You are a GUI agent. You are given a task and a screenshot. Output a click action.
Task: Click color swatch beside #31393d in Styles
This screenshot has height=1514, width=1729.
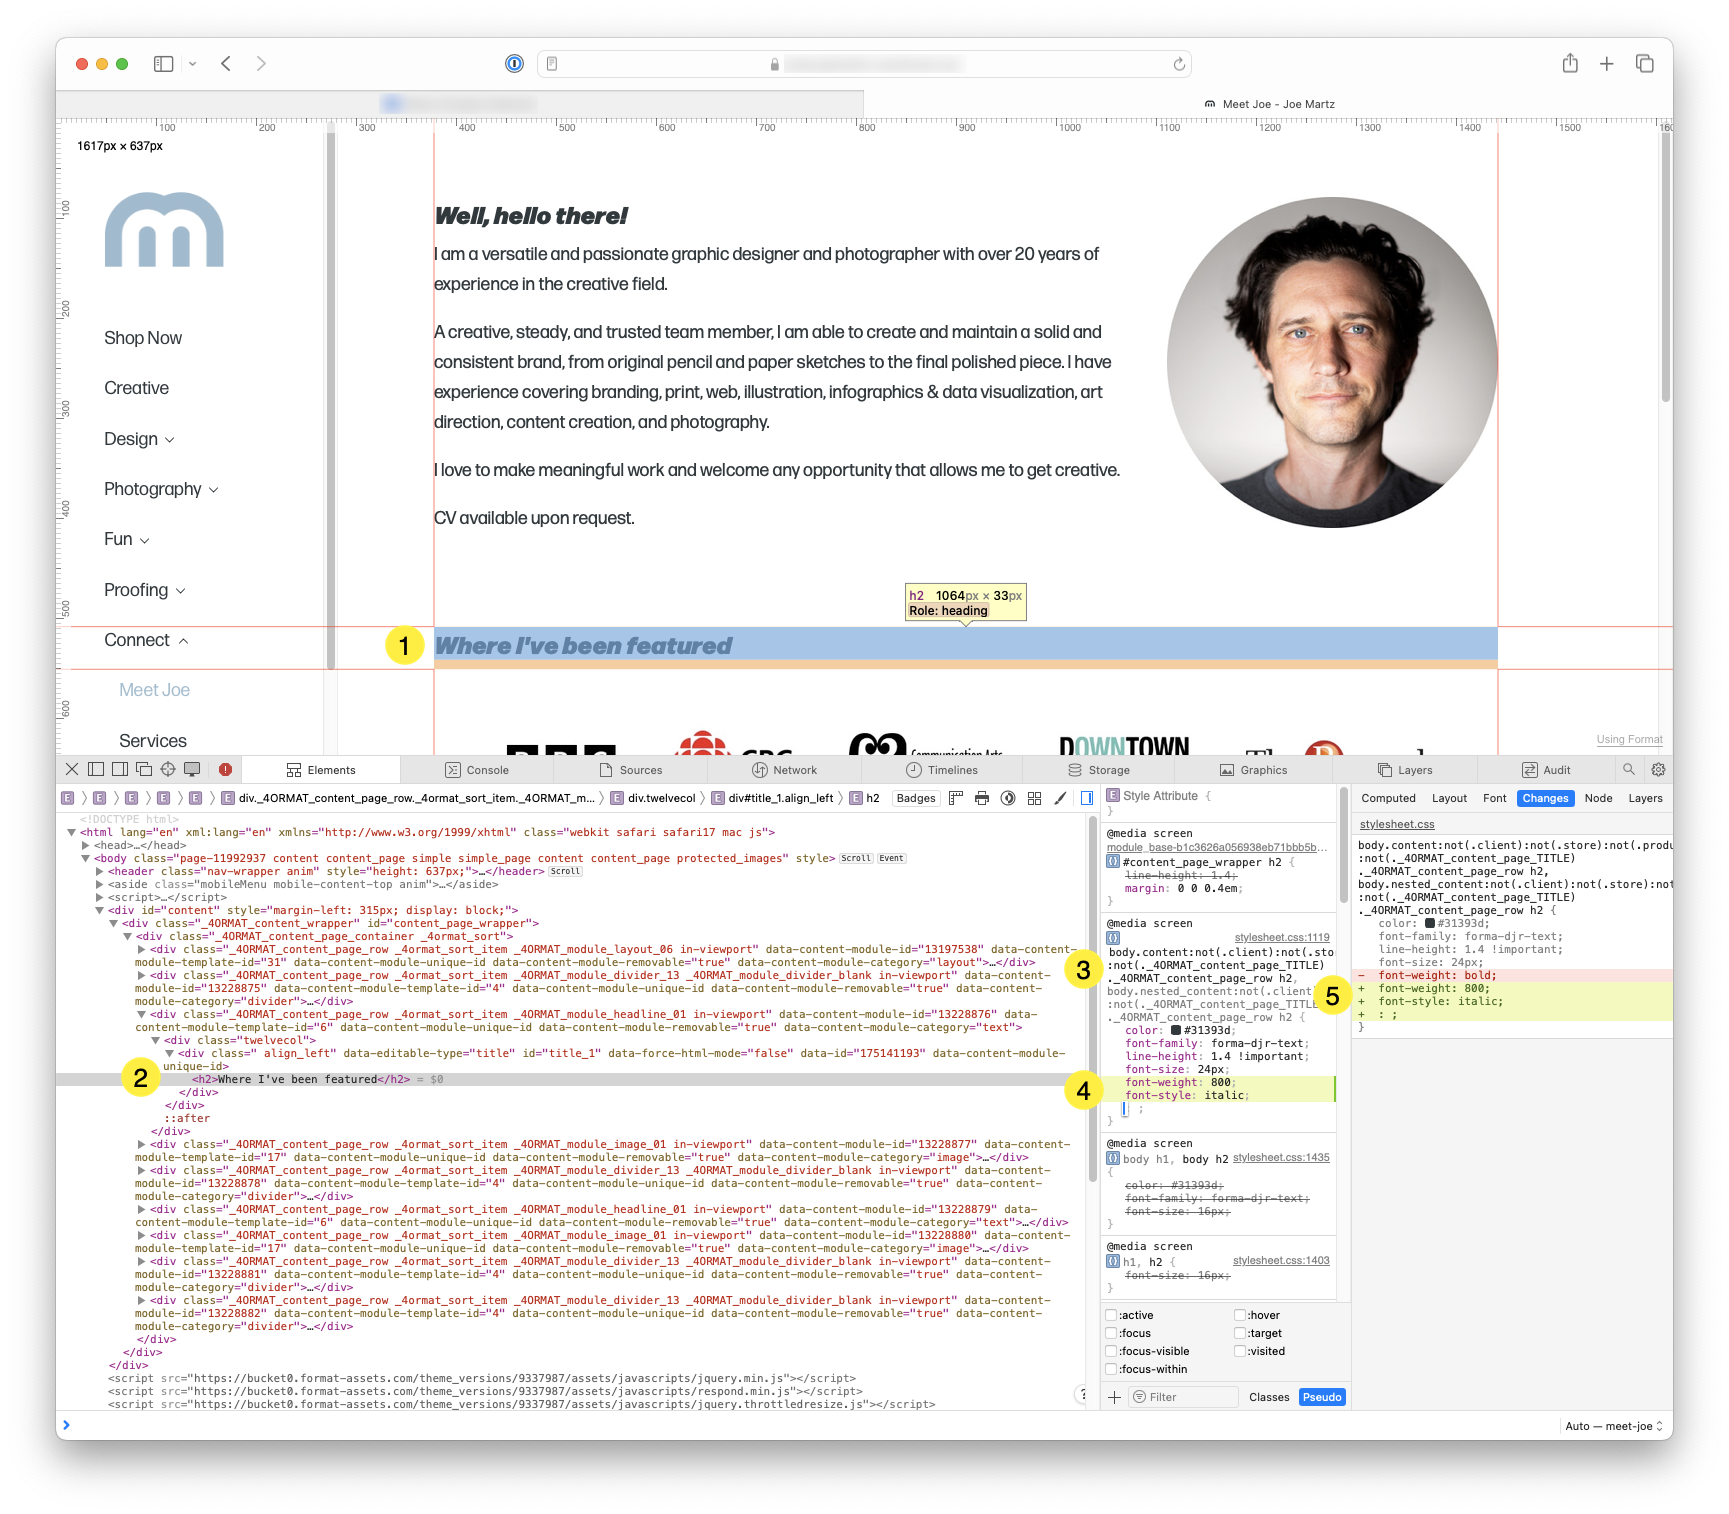1176,1030
